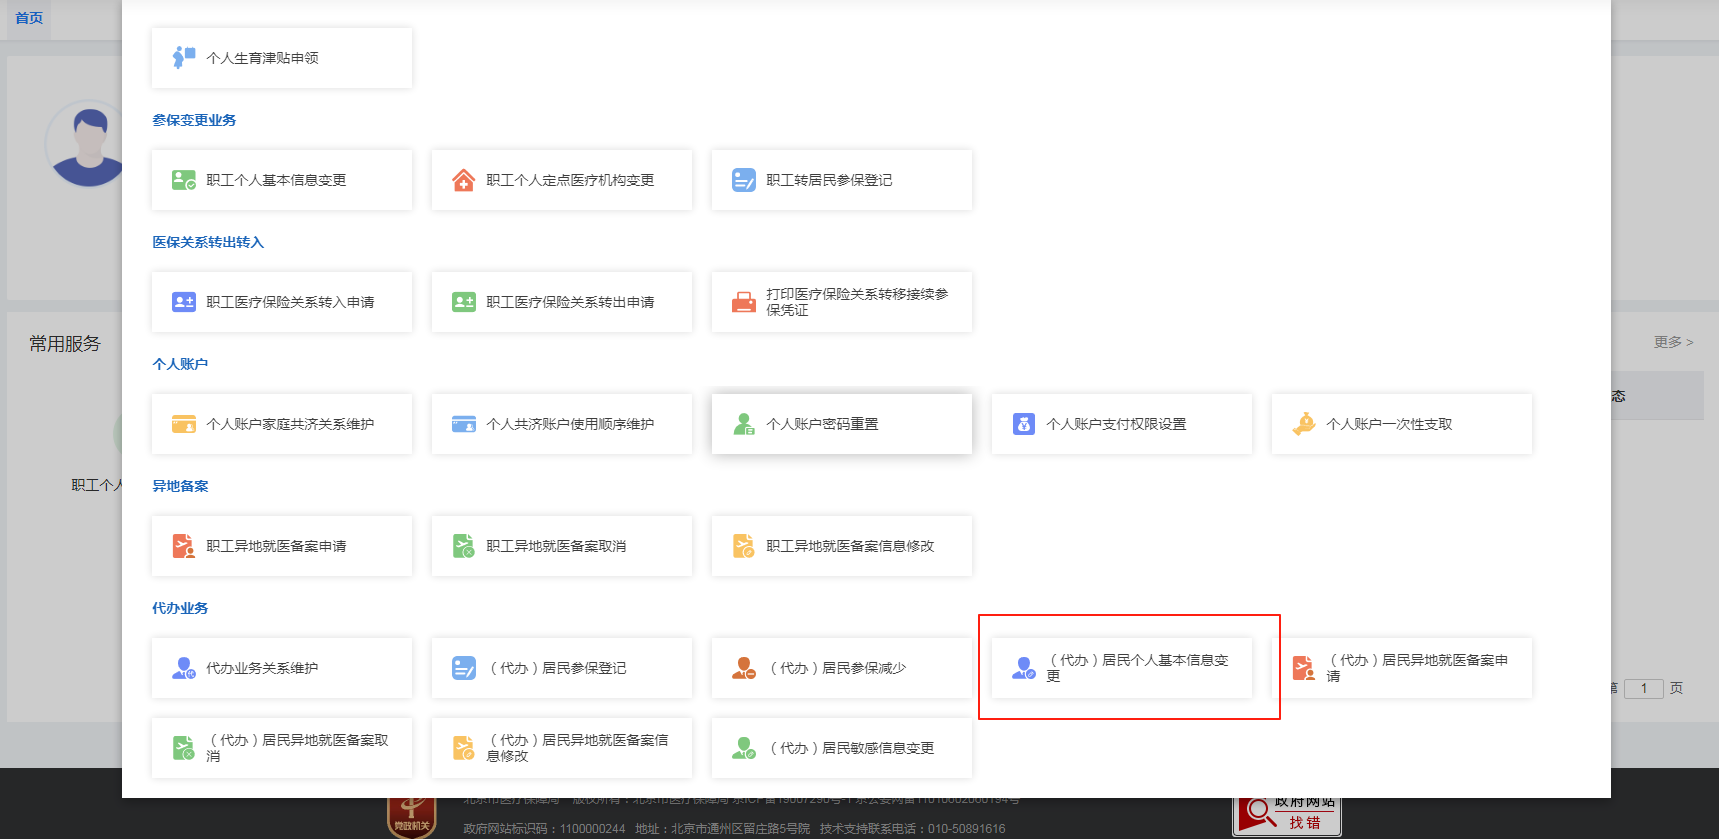Click the 职工医疗保险关系转入申请 icon
This screenshot has height=839, width=1719.
[184, 301]
